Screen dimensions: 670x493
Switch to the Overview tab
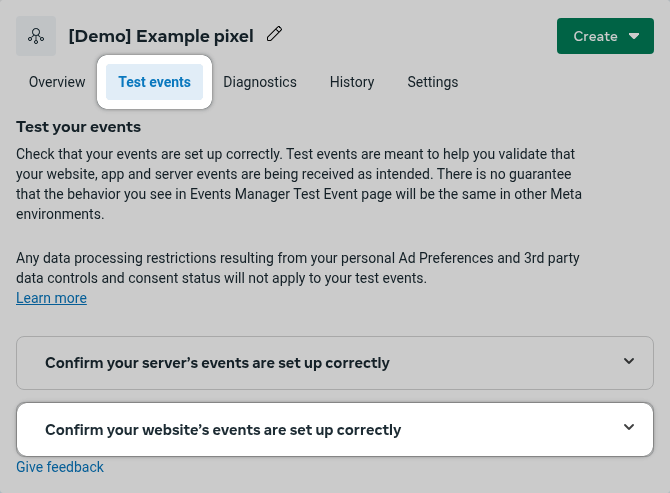pos(57,82)
